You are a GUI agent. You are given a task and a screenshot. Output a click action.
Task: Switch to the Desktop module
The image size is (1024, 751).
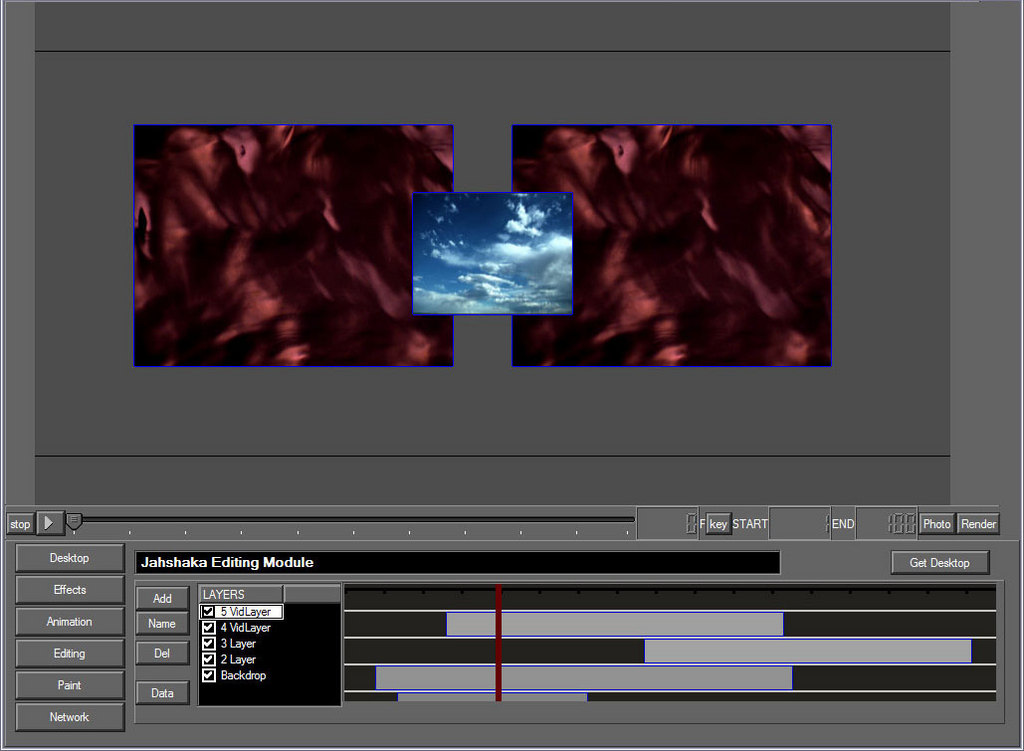[70, 558]
